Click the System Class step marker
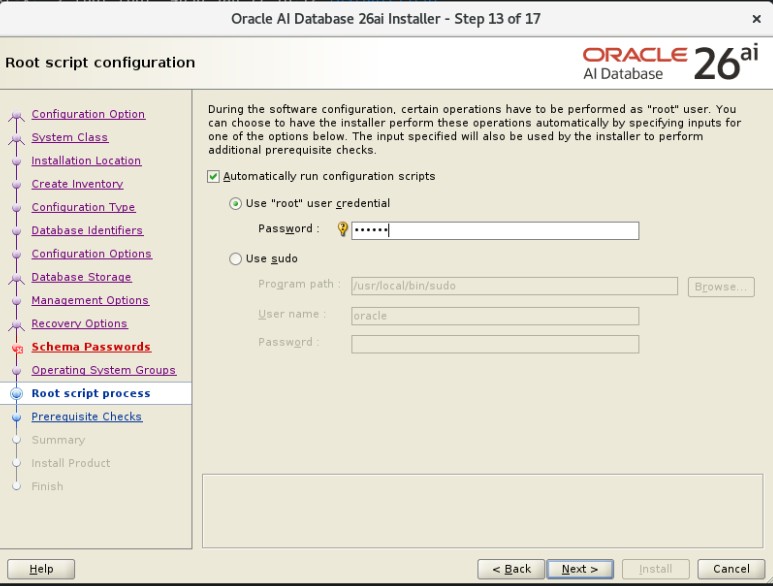773x586 pixels. pos(17,138)
